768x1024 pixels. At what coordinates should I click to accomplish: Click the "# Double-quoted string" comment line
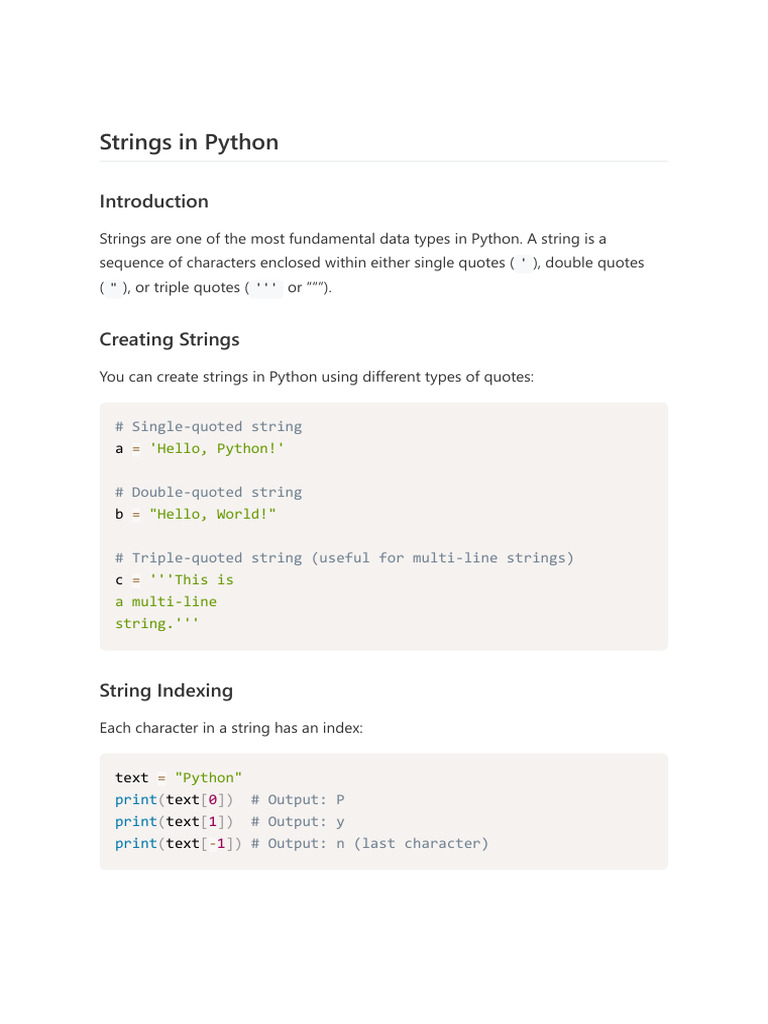coord(208,492)
